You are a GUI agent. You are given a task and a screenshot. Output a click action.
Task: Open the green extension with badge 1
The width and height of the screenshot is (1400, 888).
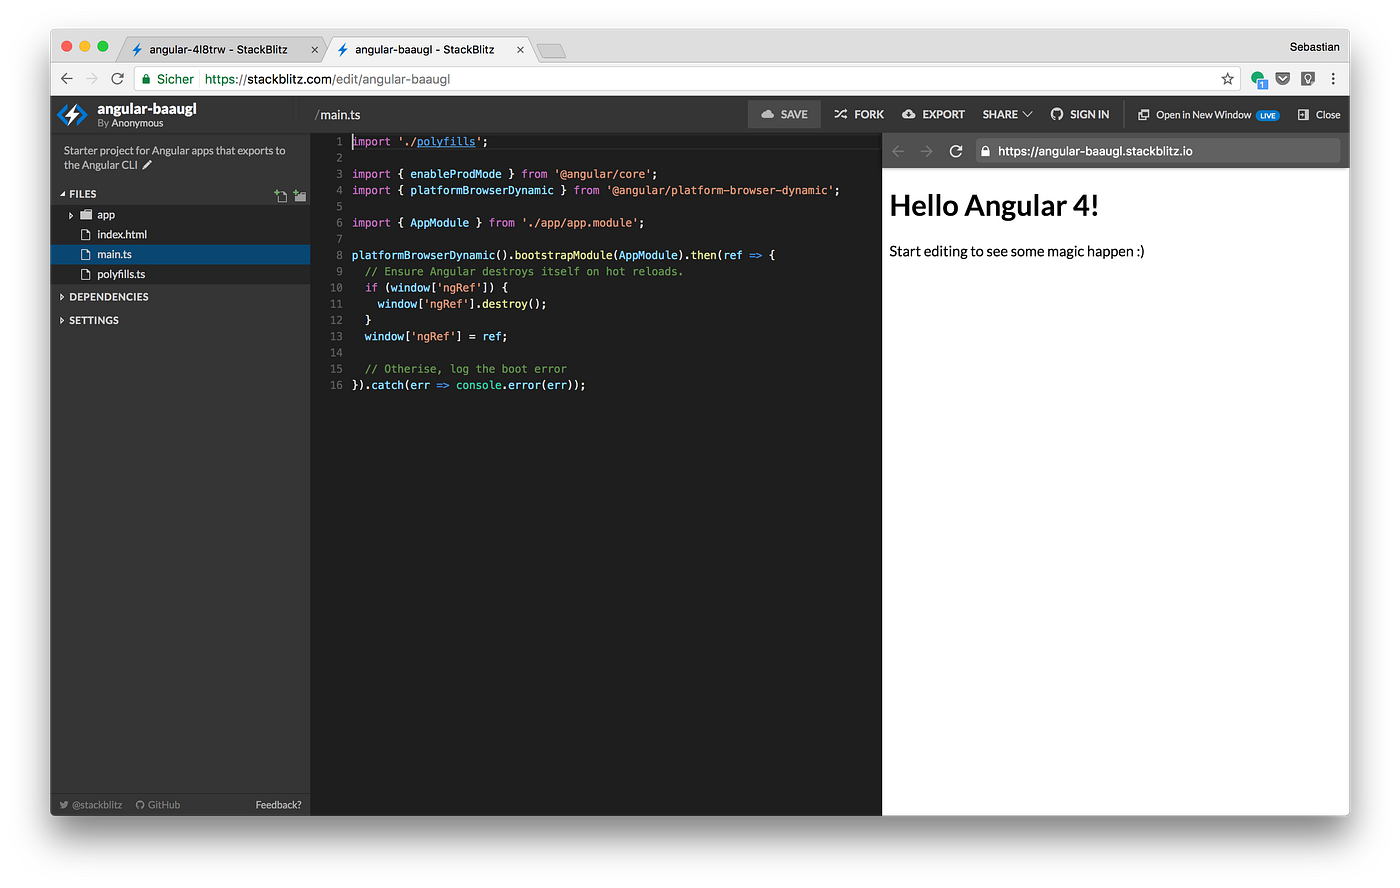pos(1258,79)
